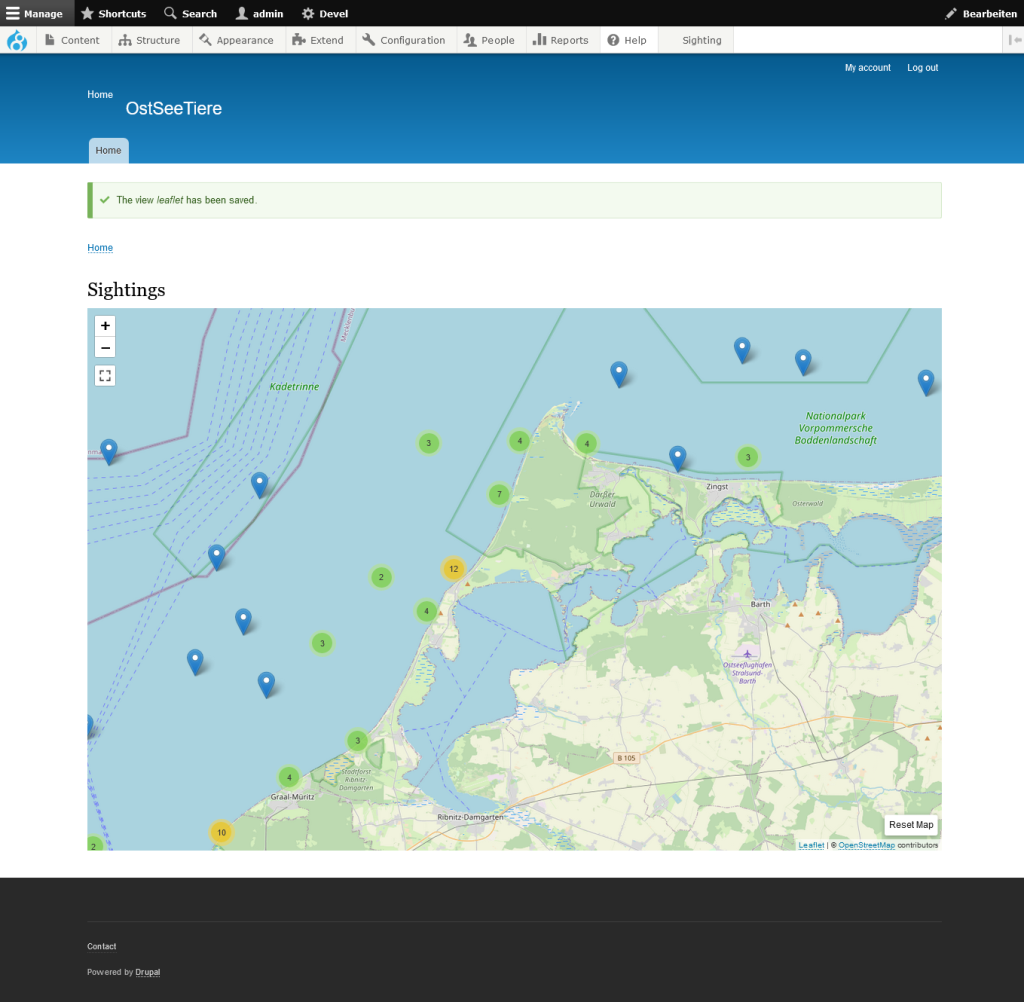This screenshot has width=1024, height=1002.
Task: Select the blue pin on the map's west edge
Action: coord(89,726)
